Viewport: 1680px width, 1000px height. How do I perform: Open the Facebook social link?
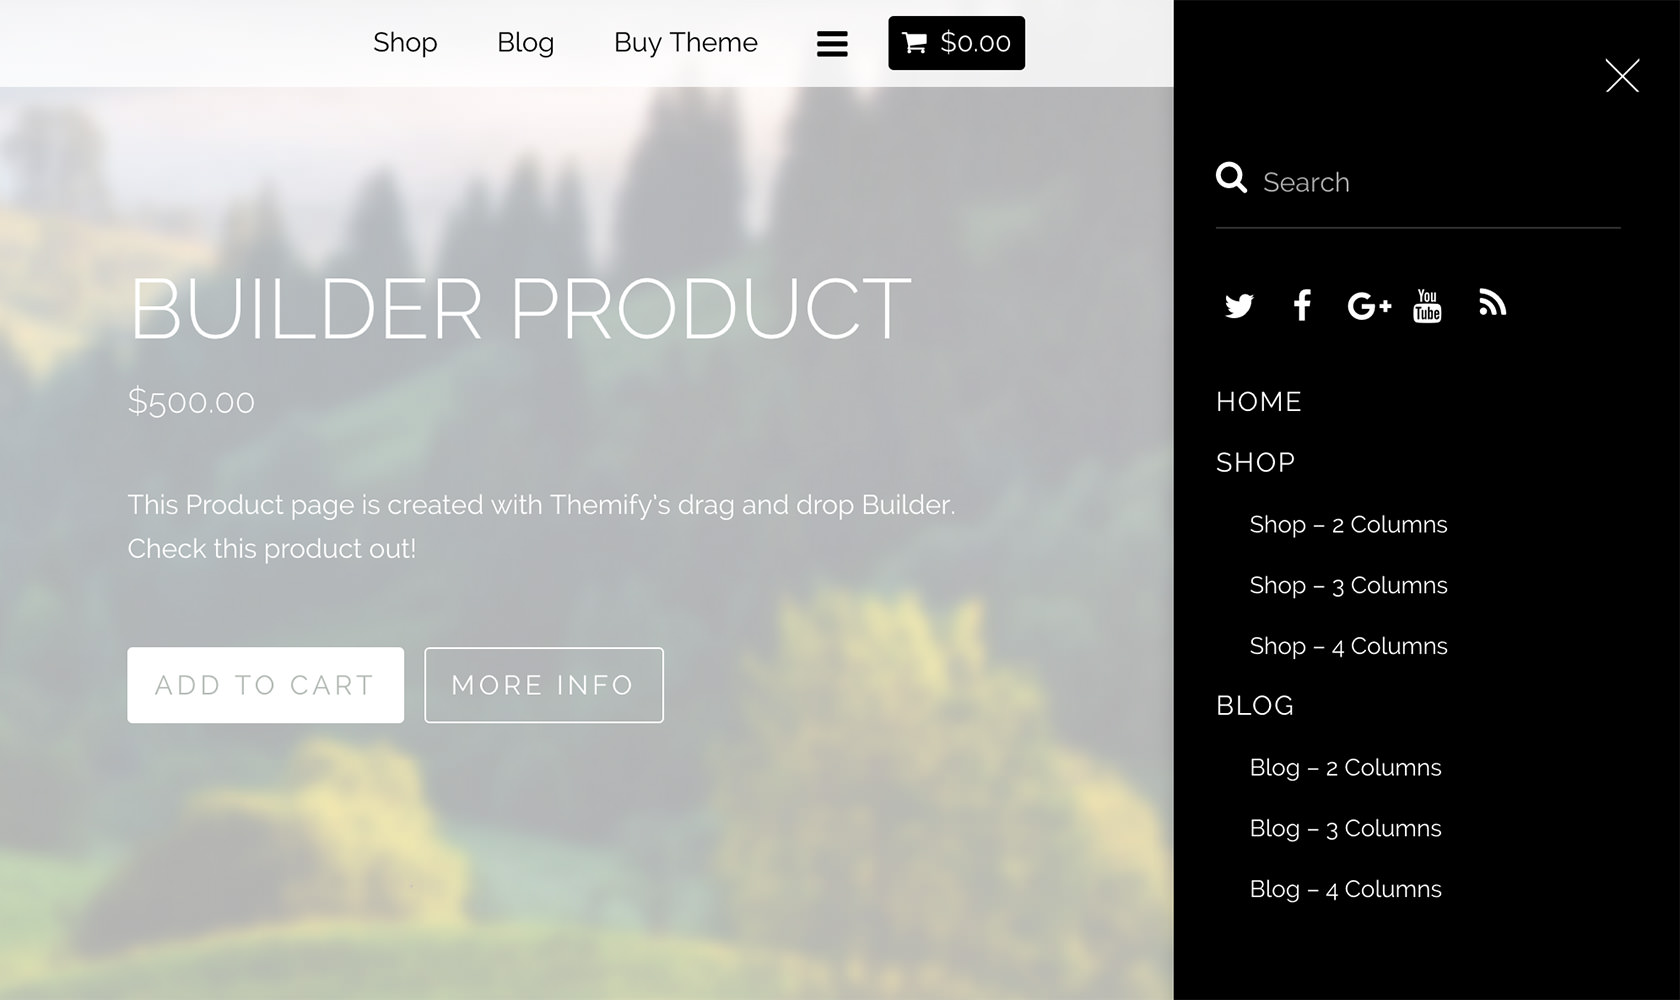(1301, 305)
